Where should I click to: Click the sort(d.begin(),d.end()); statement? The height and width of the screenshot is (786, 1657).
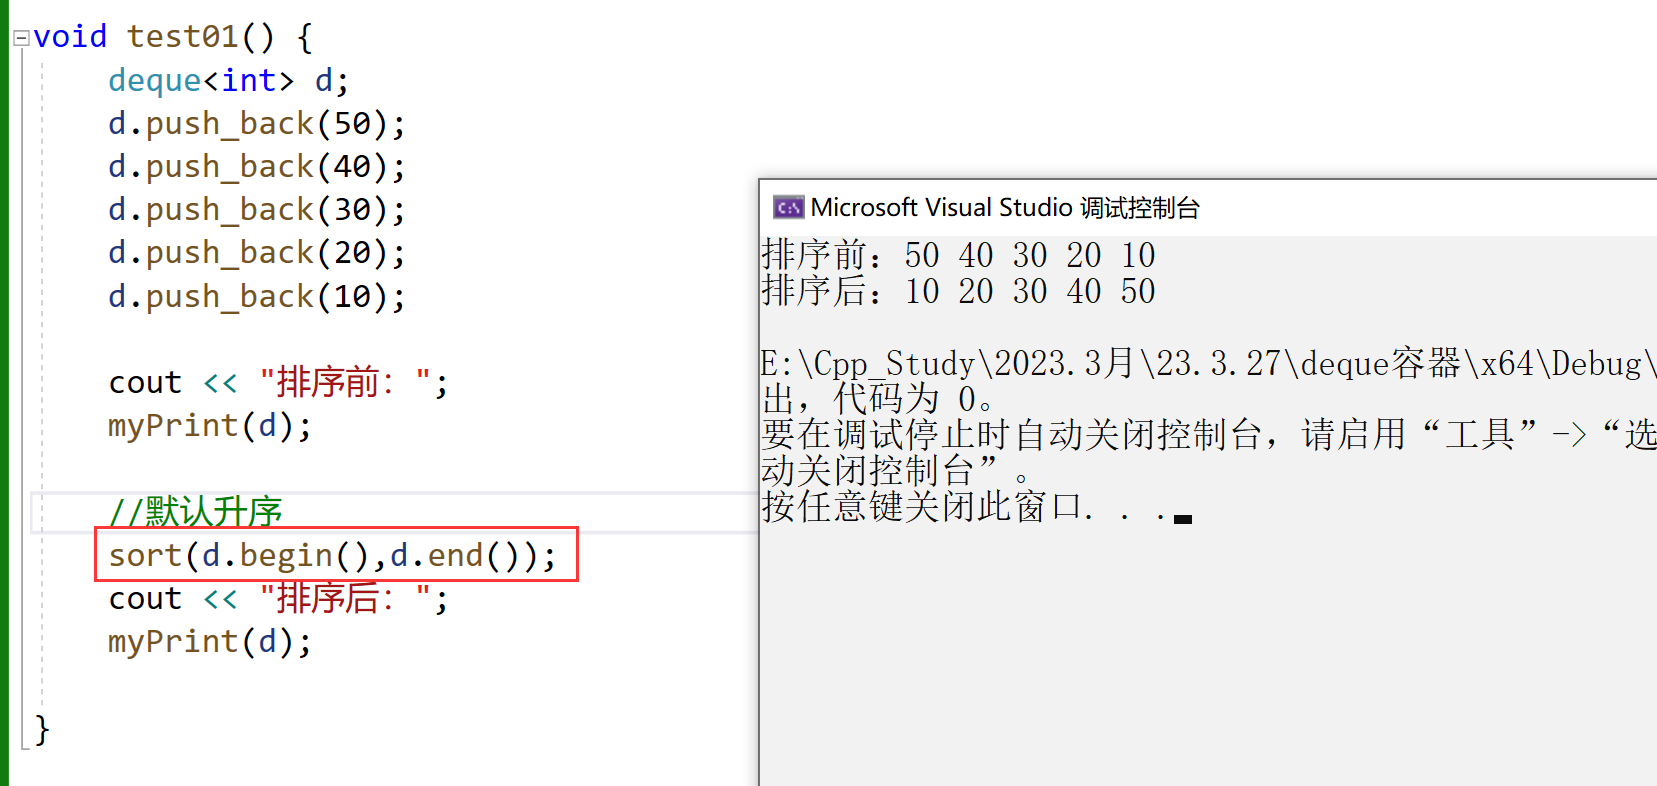332,556
